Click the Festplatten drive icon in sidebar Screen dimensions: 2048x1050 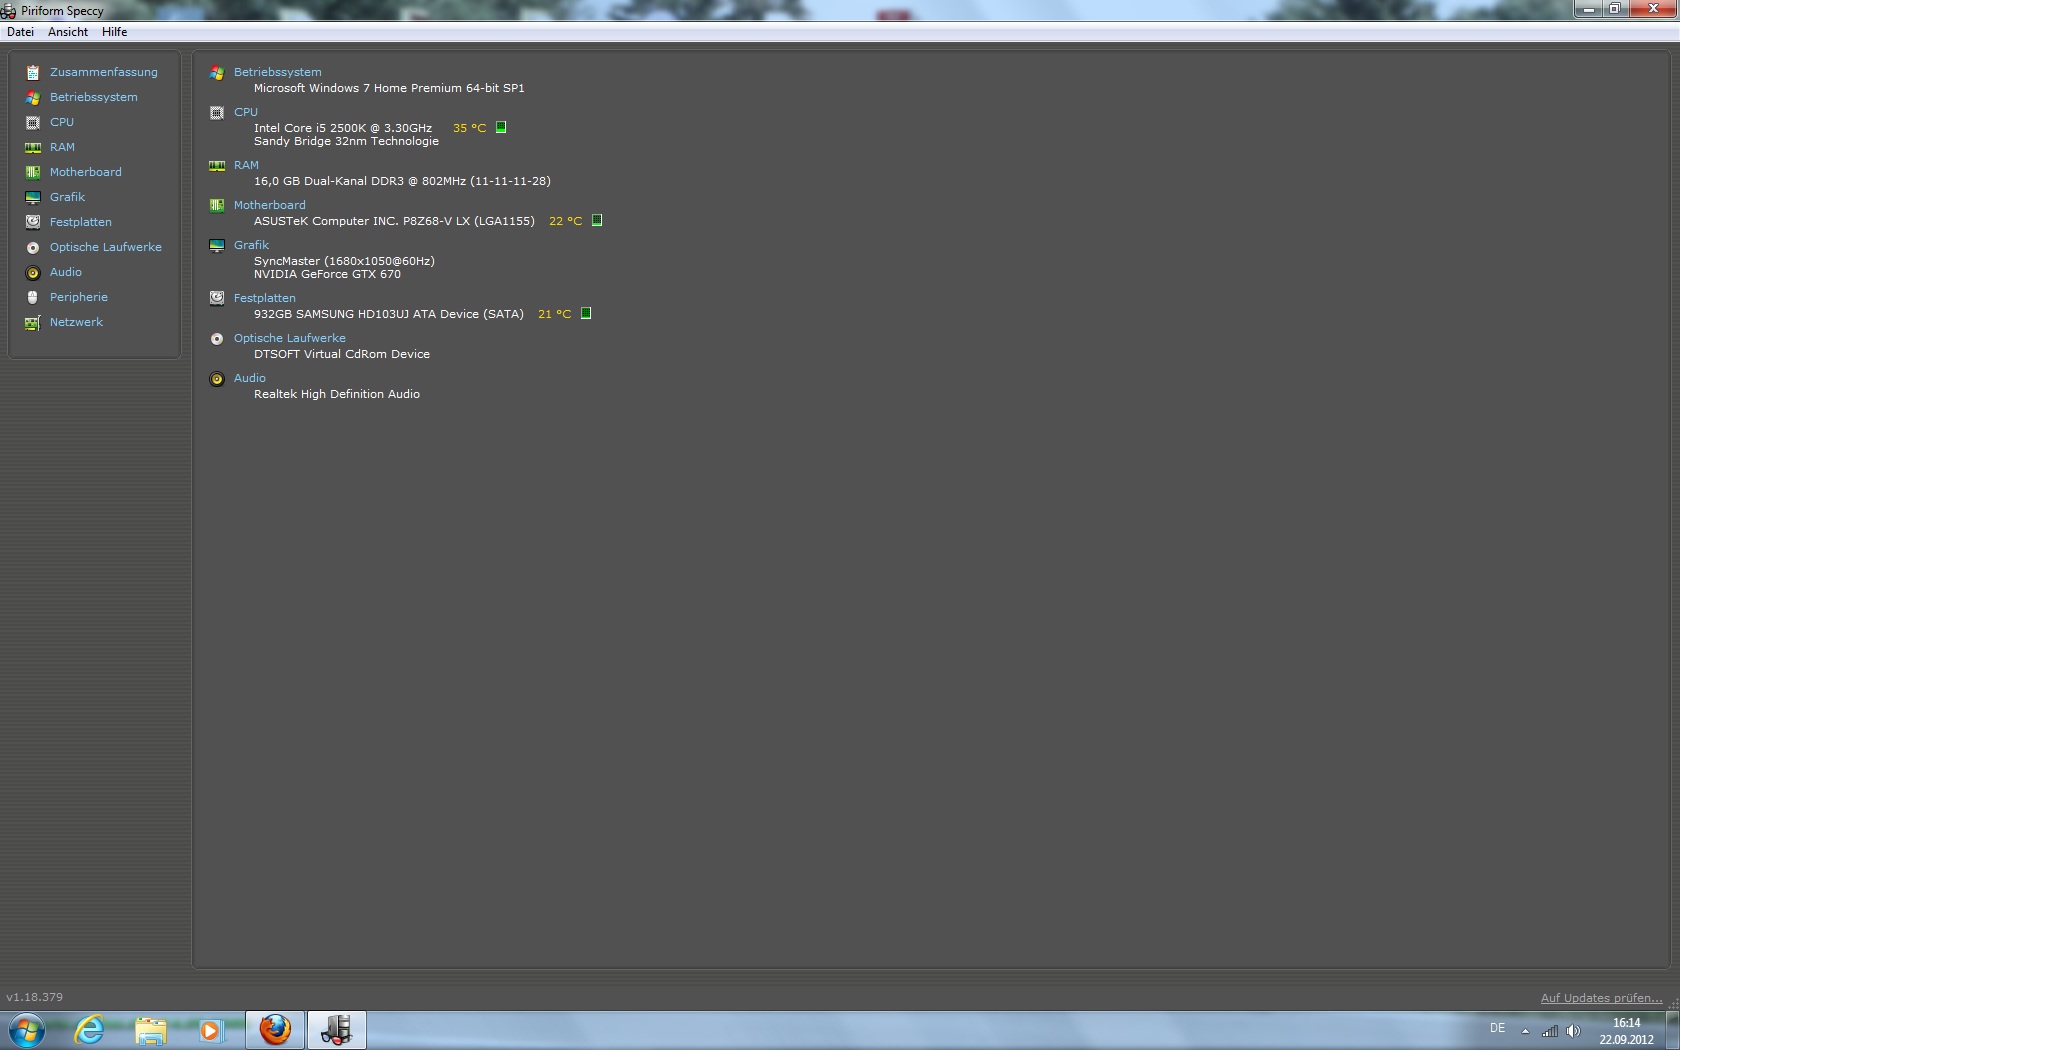[x=33, y=222]
